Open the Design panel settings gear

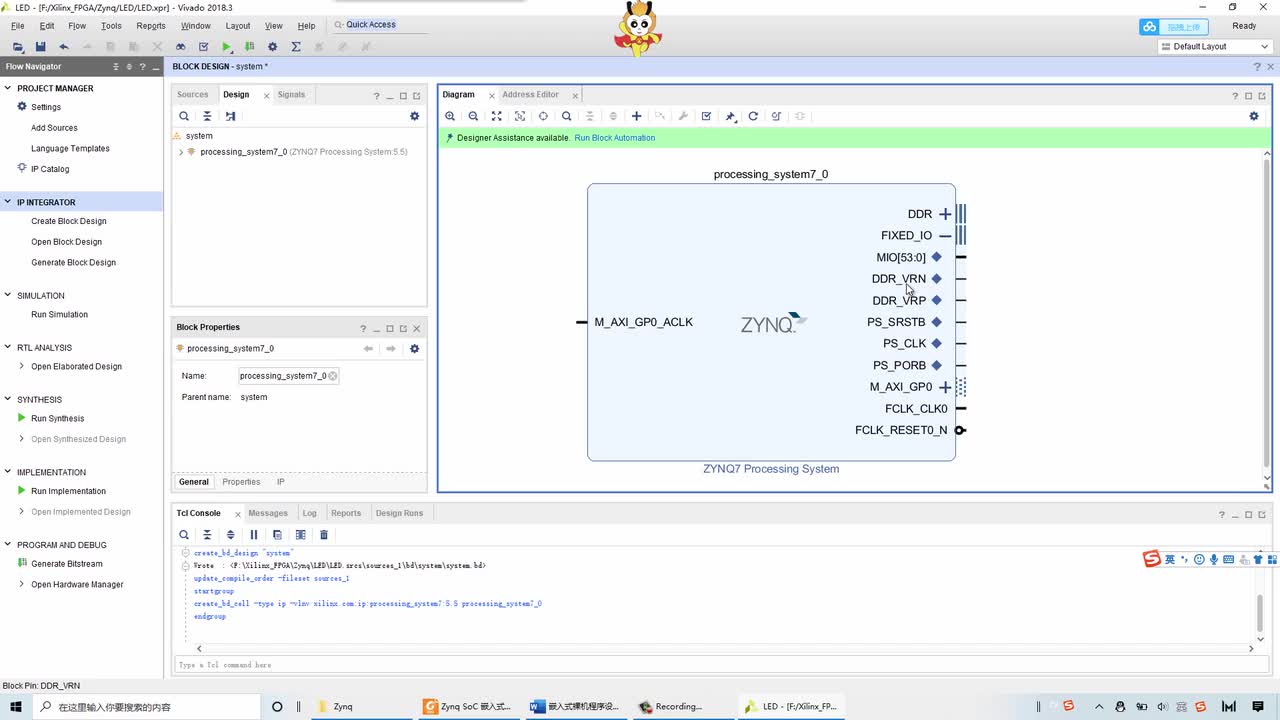point(414,116)
